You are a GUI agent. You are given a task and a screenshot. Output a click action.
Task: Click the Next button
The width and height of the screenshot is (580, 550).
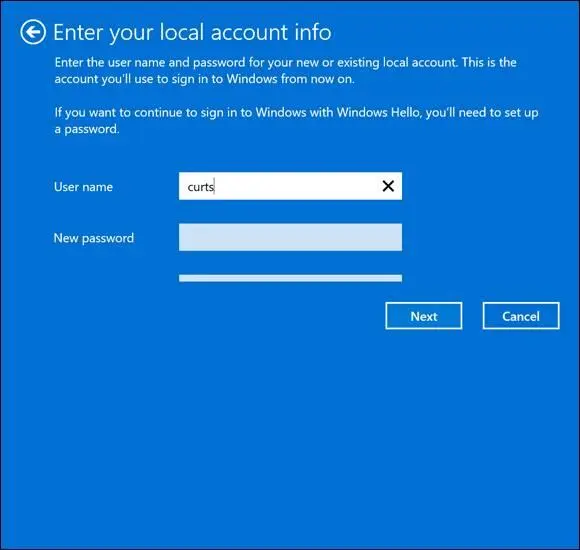[x=424, y=316]
